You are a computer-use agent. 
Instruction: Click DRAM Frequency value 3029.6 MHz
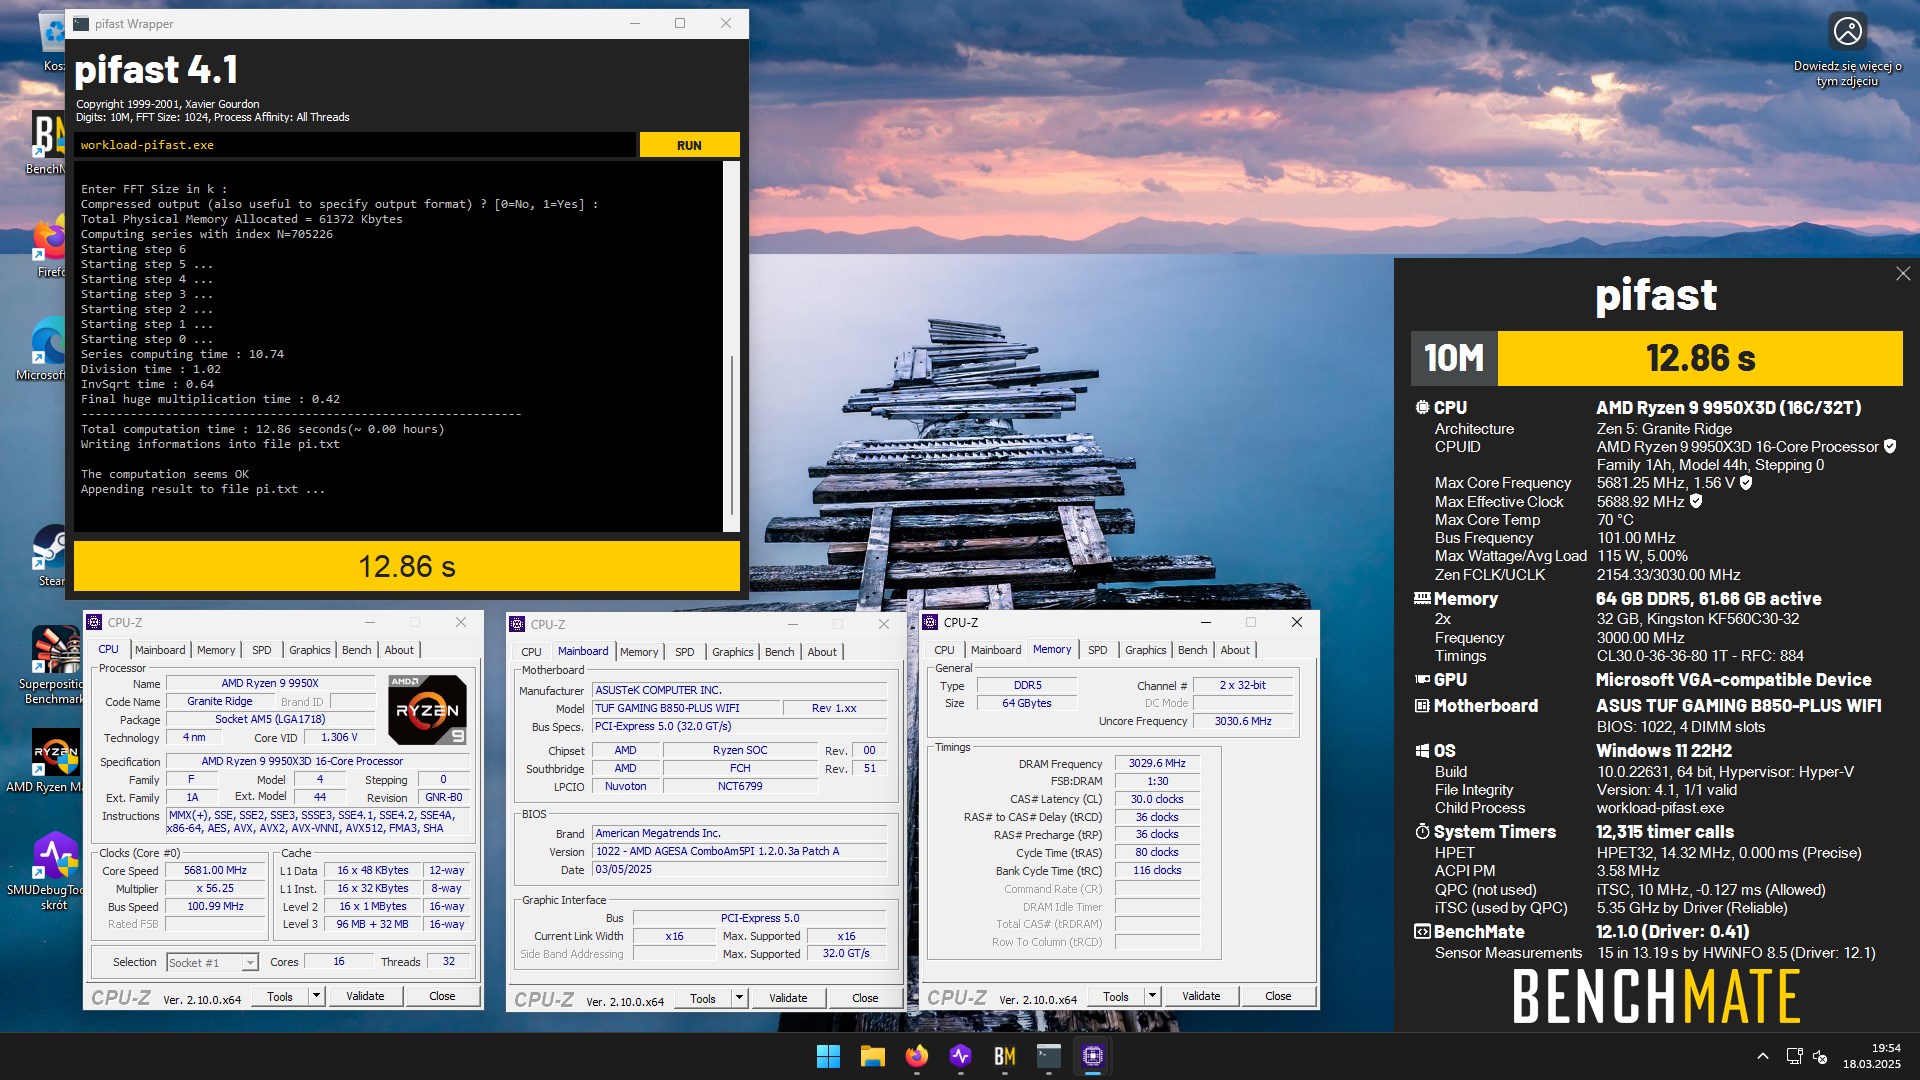[1157, 763]
